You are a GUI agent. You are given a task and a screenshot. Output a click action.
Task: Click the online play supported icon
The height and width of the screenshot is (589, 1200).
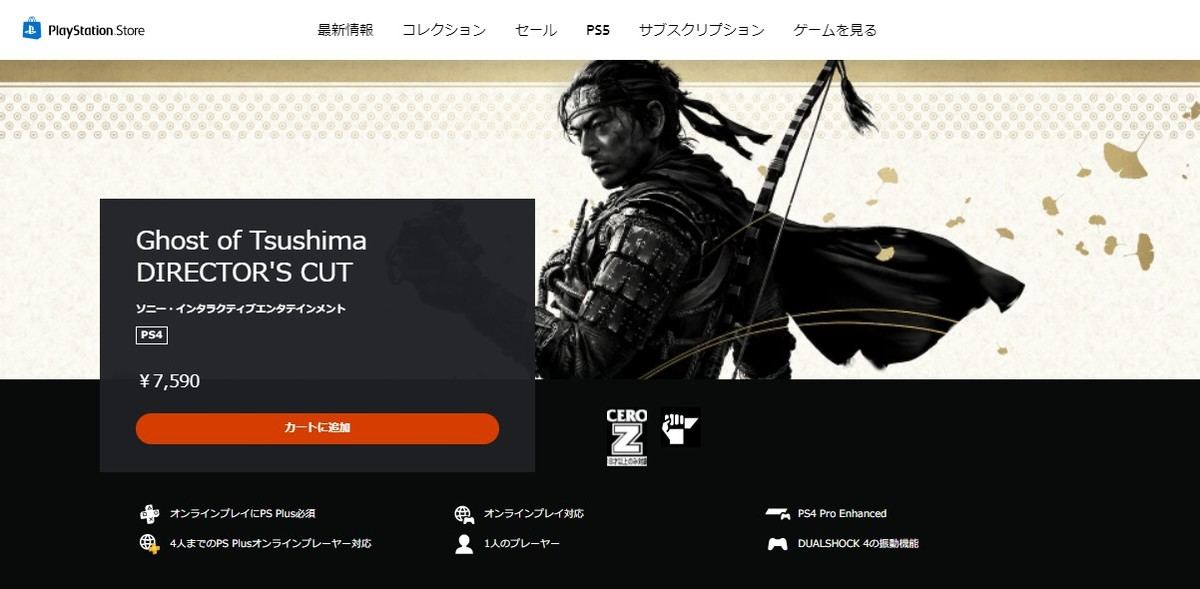tap(464, 514)
